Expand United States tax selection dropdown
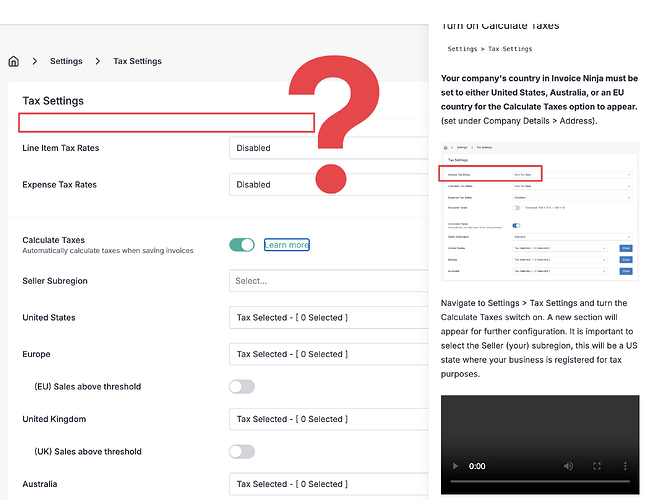648x500 pixels. coord(329,318)
